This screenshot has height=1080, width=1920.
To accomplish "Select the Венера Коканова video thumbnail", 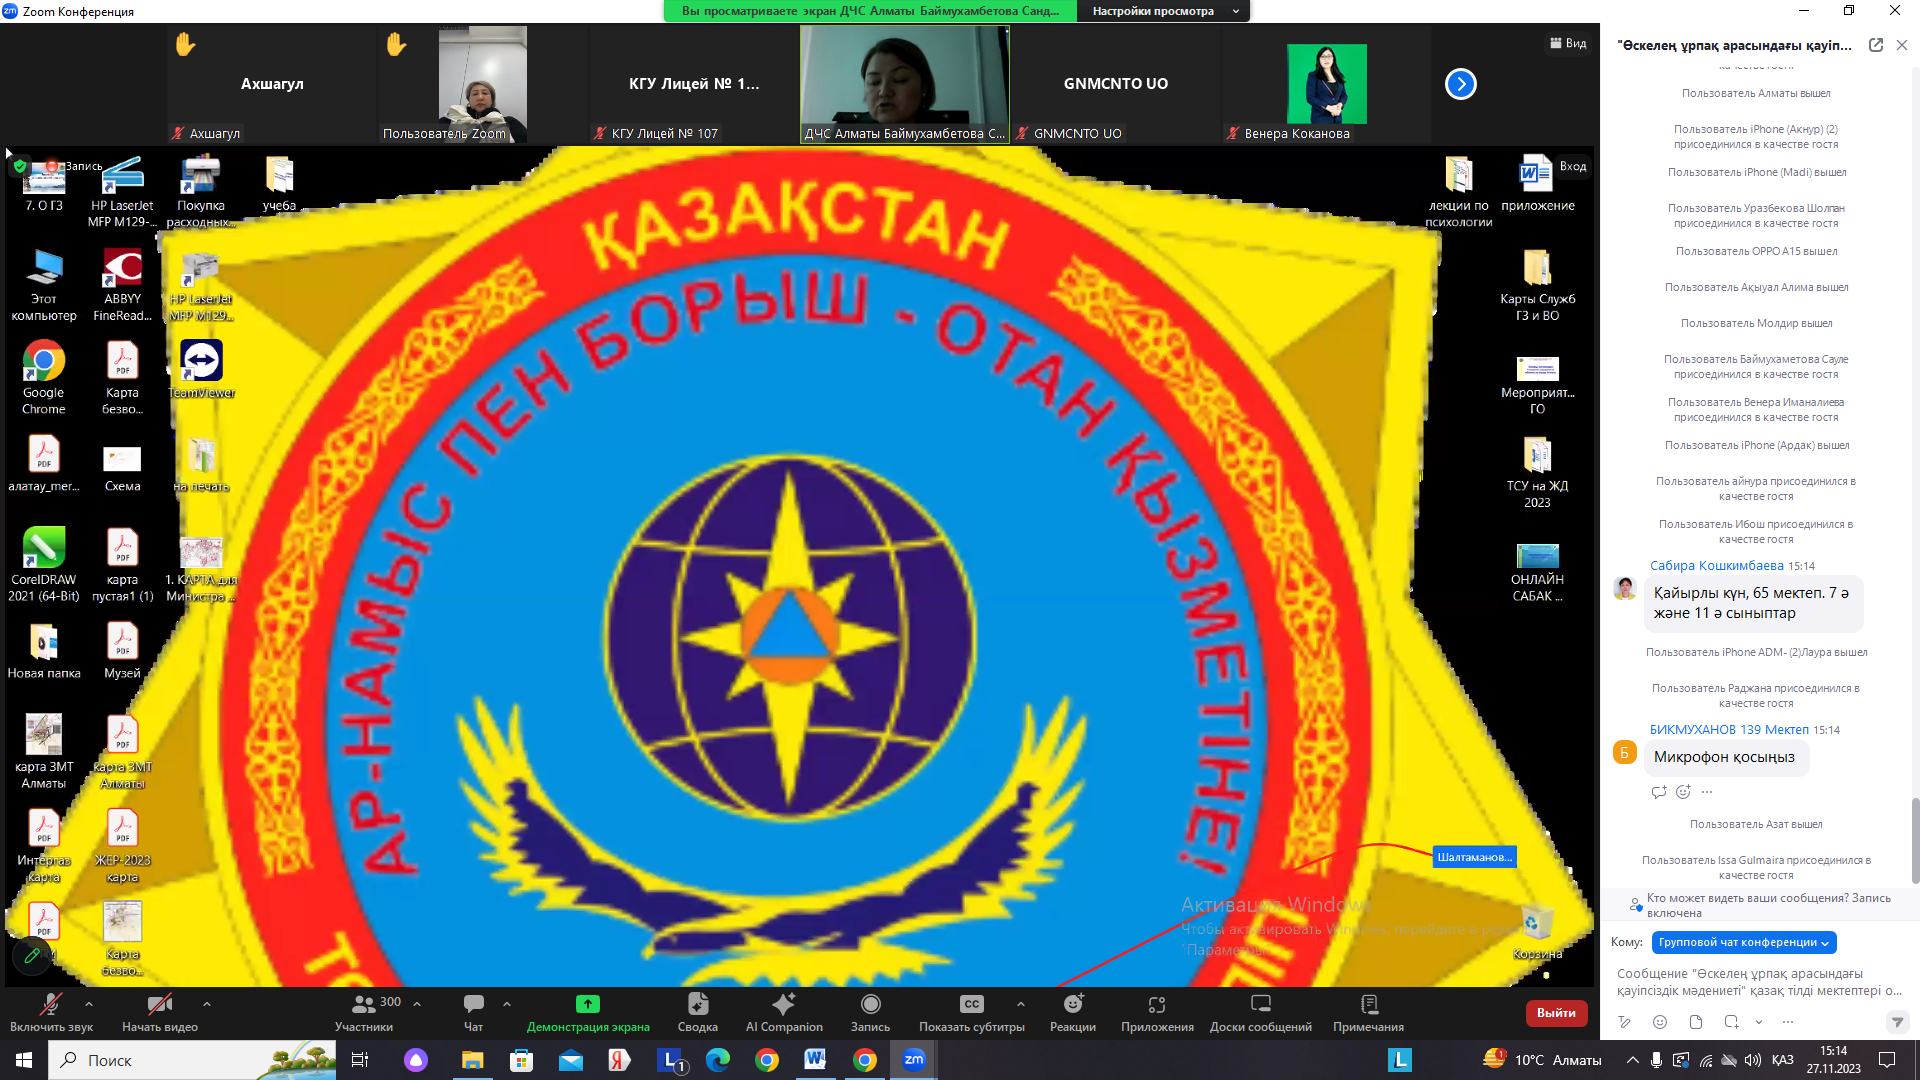I will pos(1326,84).
